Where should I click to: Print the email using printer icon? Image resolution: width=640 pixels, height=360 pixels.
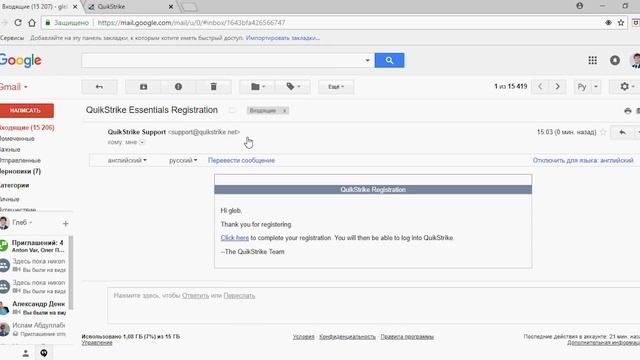(x=628, y=111)
